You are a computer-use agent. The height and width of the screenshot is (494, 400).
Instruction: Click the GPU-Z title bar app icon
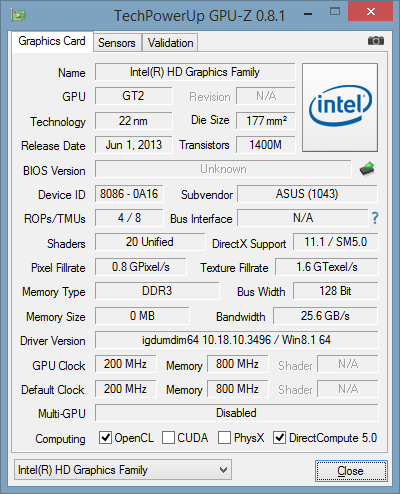[18, 15]
